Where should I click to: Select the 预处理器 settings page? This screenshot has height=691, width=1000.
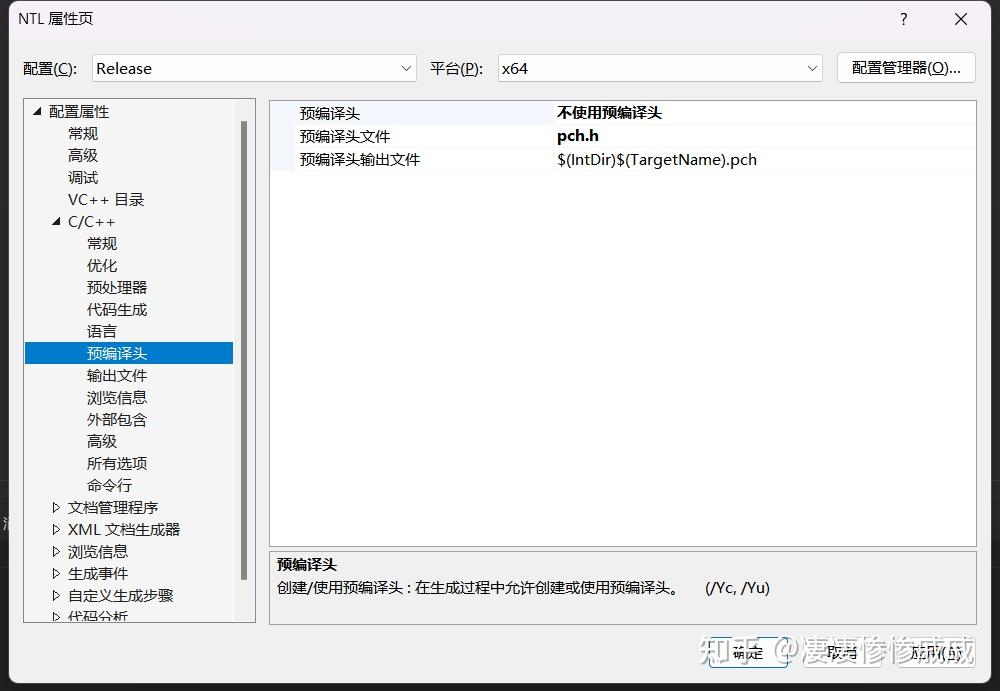pyautogui.click(x=116, y=287)
